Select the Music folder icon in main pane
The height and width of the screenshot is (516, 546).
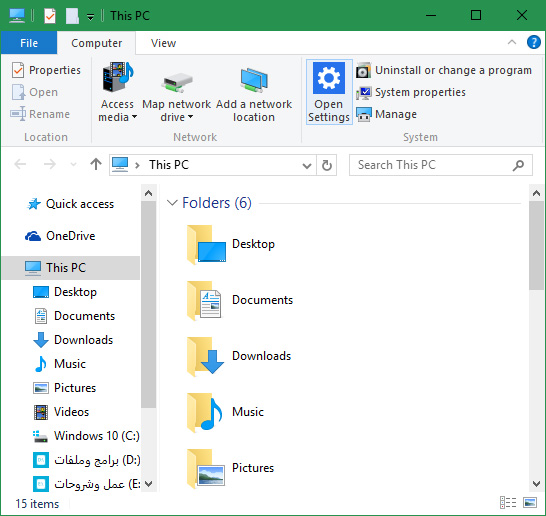205,412
